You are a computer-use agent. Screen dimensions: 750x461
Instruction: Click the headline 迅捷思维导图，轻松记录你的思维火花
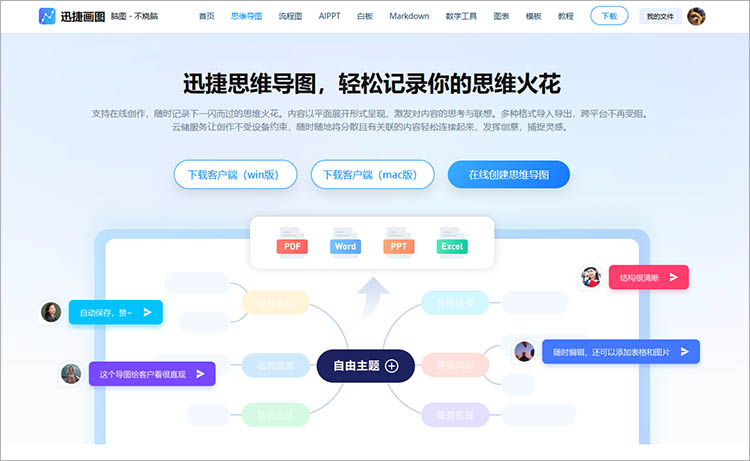click(372, 84)
